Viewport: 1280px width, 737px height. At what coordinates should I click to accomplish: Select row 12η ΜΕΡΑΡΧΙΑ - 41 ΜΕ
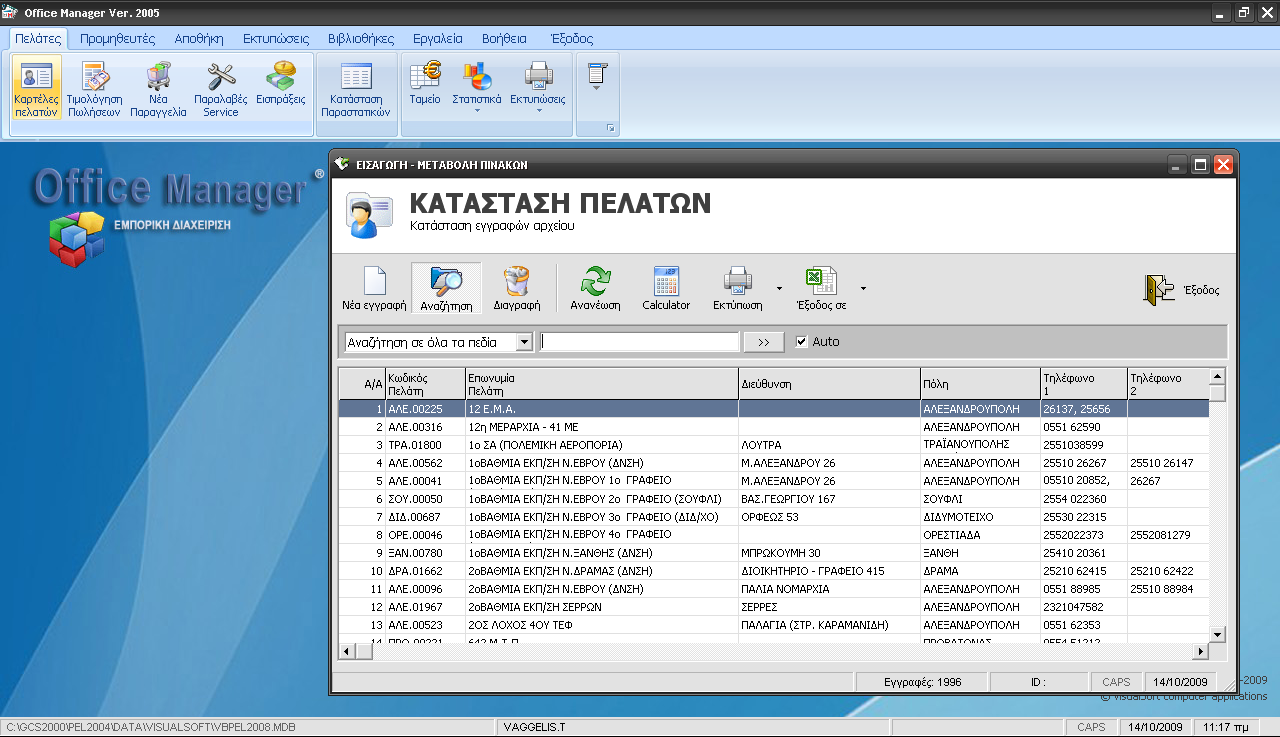coord(773,427)
